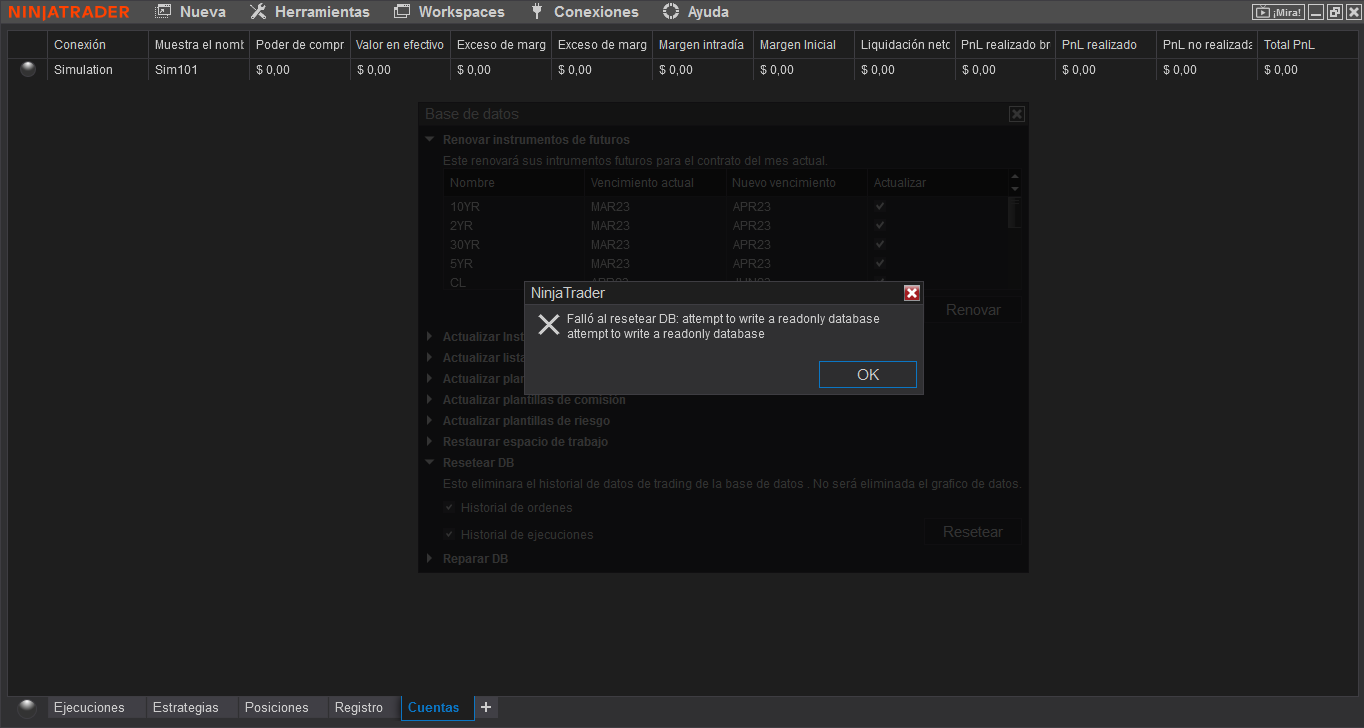Click the Valor en efectivo column header
The width and height of the screenshot is (1364, 728).
coord(400,45)
